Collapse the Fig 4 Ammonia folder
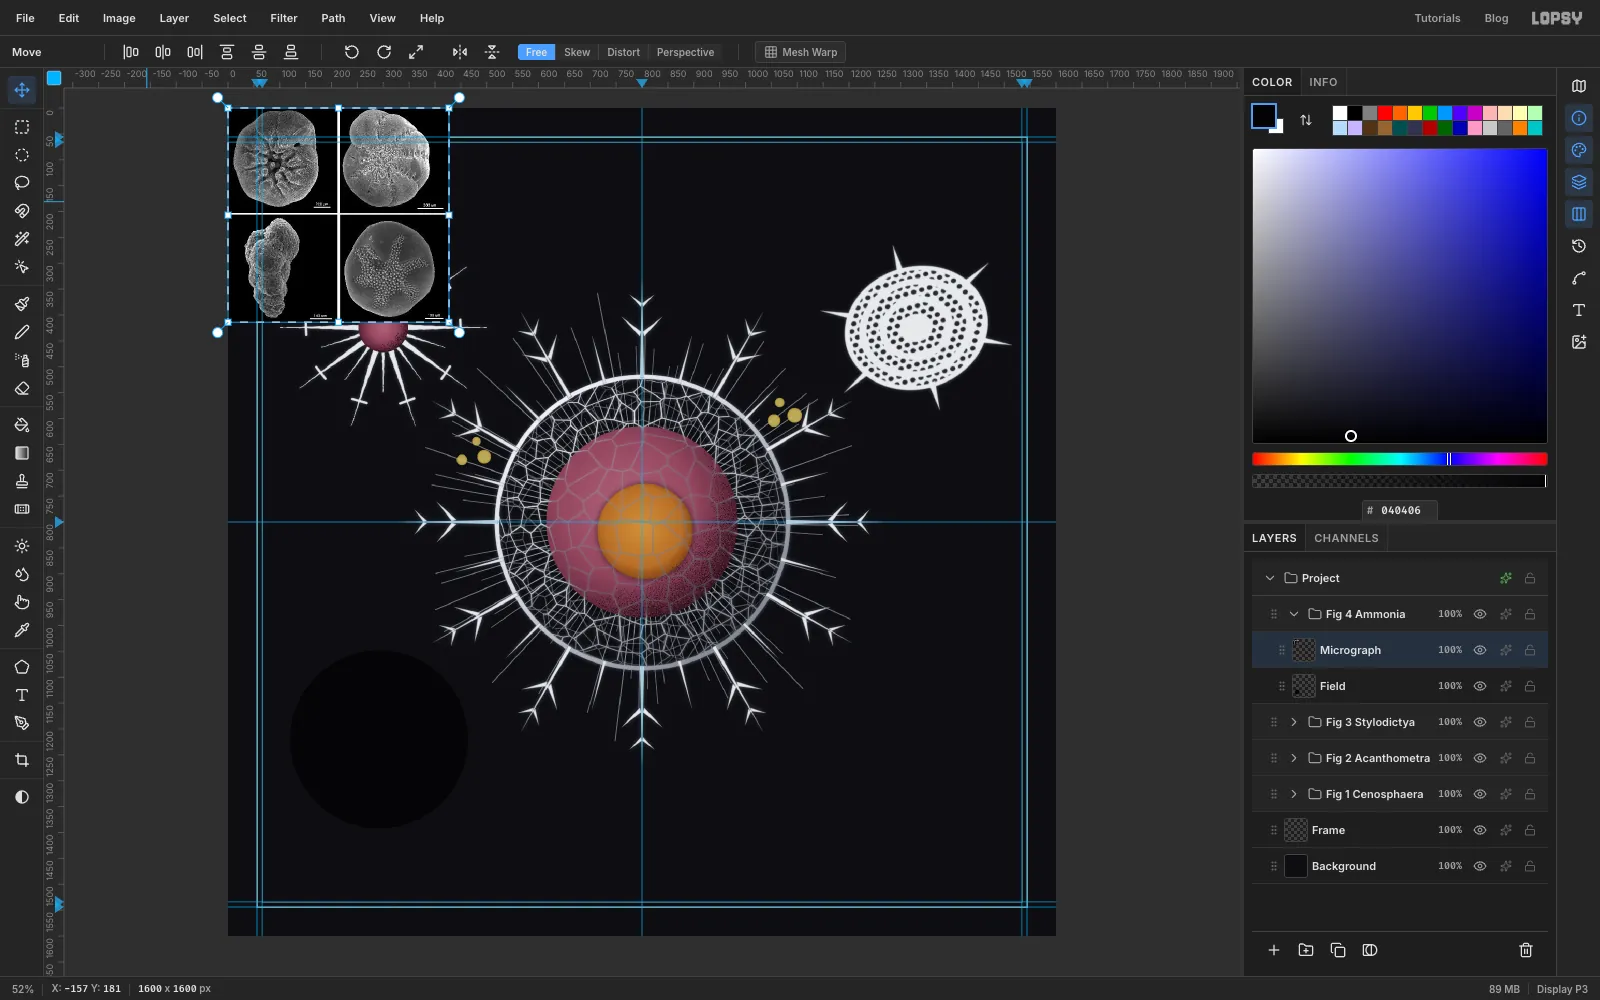 tap(1294, 614)
